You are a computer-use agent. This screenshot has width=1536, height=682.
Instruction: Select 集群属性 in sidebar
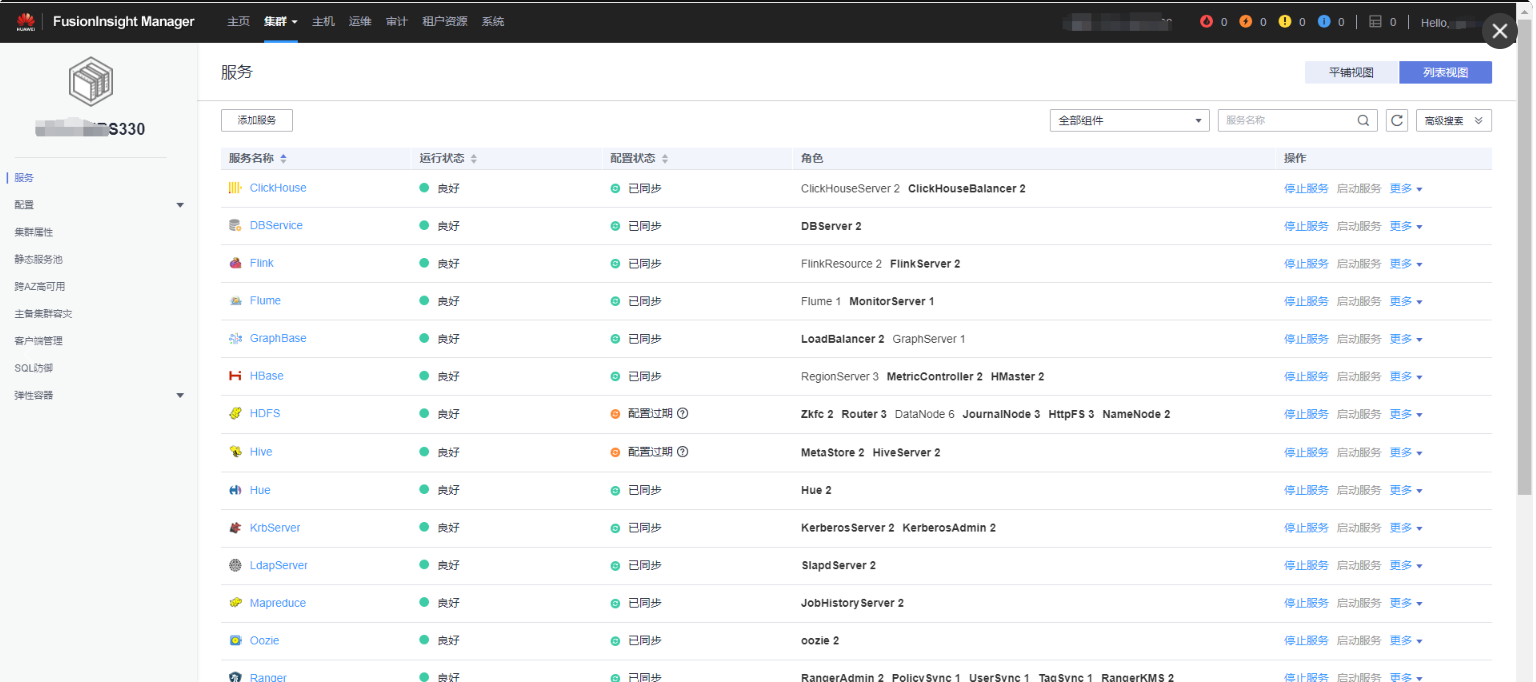click(x=34, y=232)
